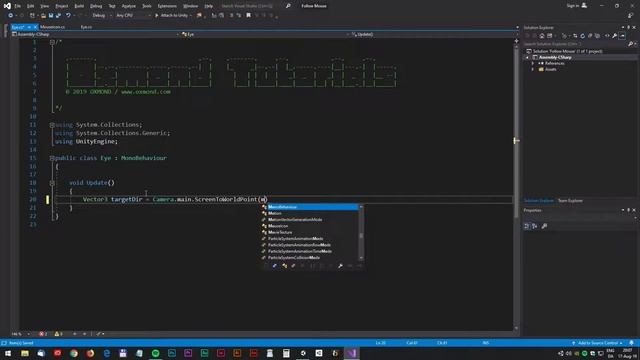The width and height of the screenshot is (640, 360).
Task: Click the Save toolbar icon
Action: (x=51, y=16)
